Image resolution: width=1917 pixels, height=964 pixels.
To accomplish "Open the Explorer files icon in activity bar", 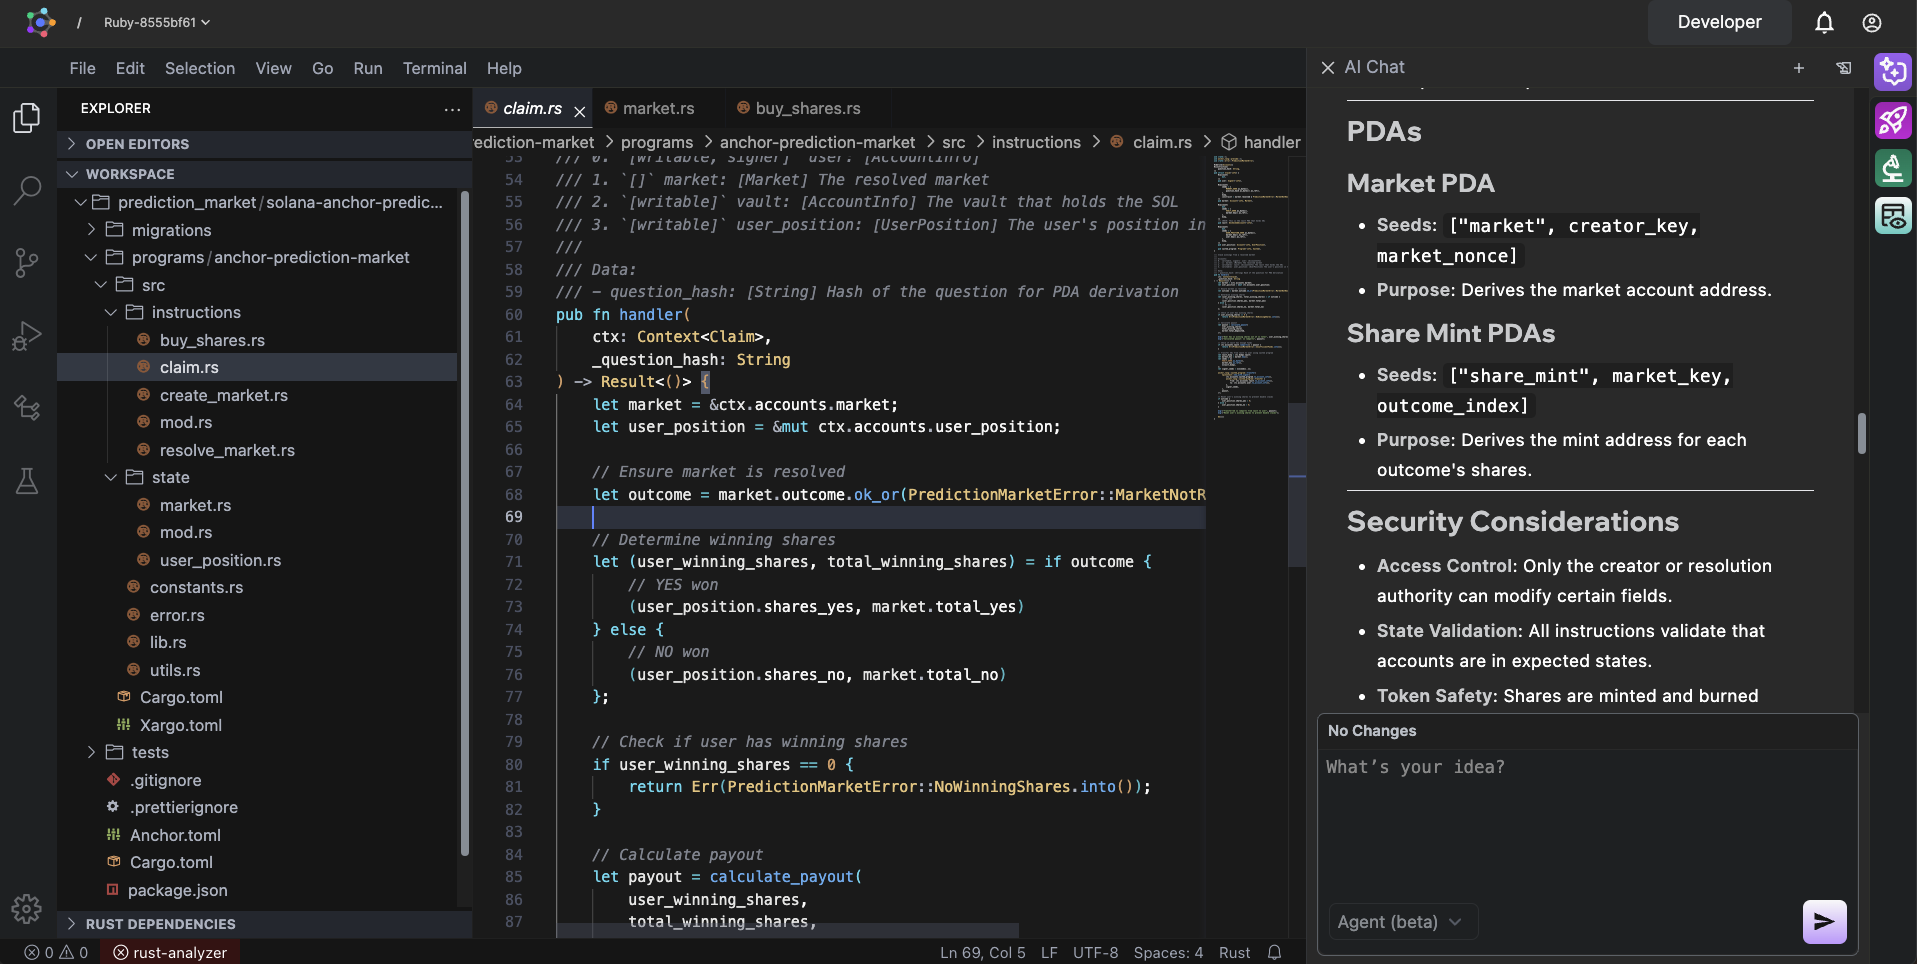I will coord(27,118).
